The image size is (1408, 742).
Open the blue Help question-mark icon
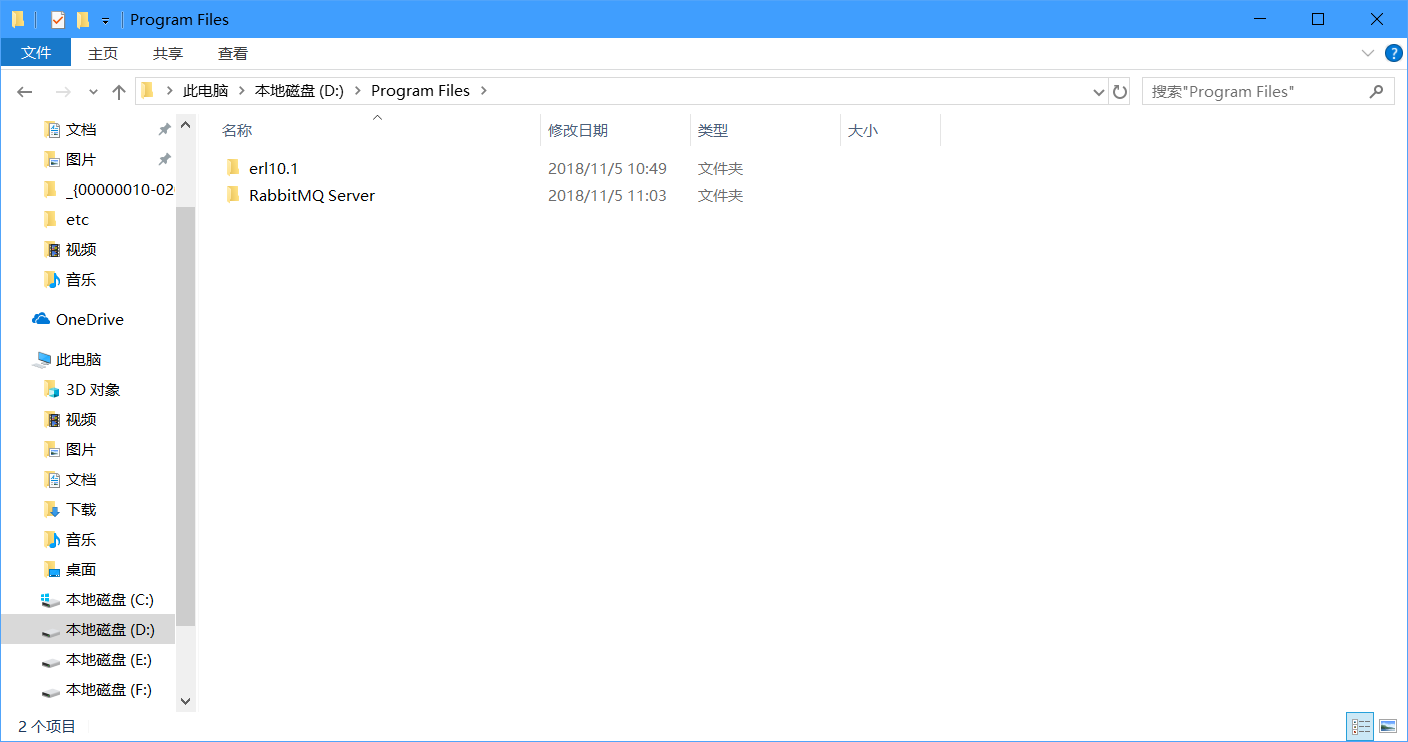(1393, 53)
